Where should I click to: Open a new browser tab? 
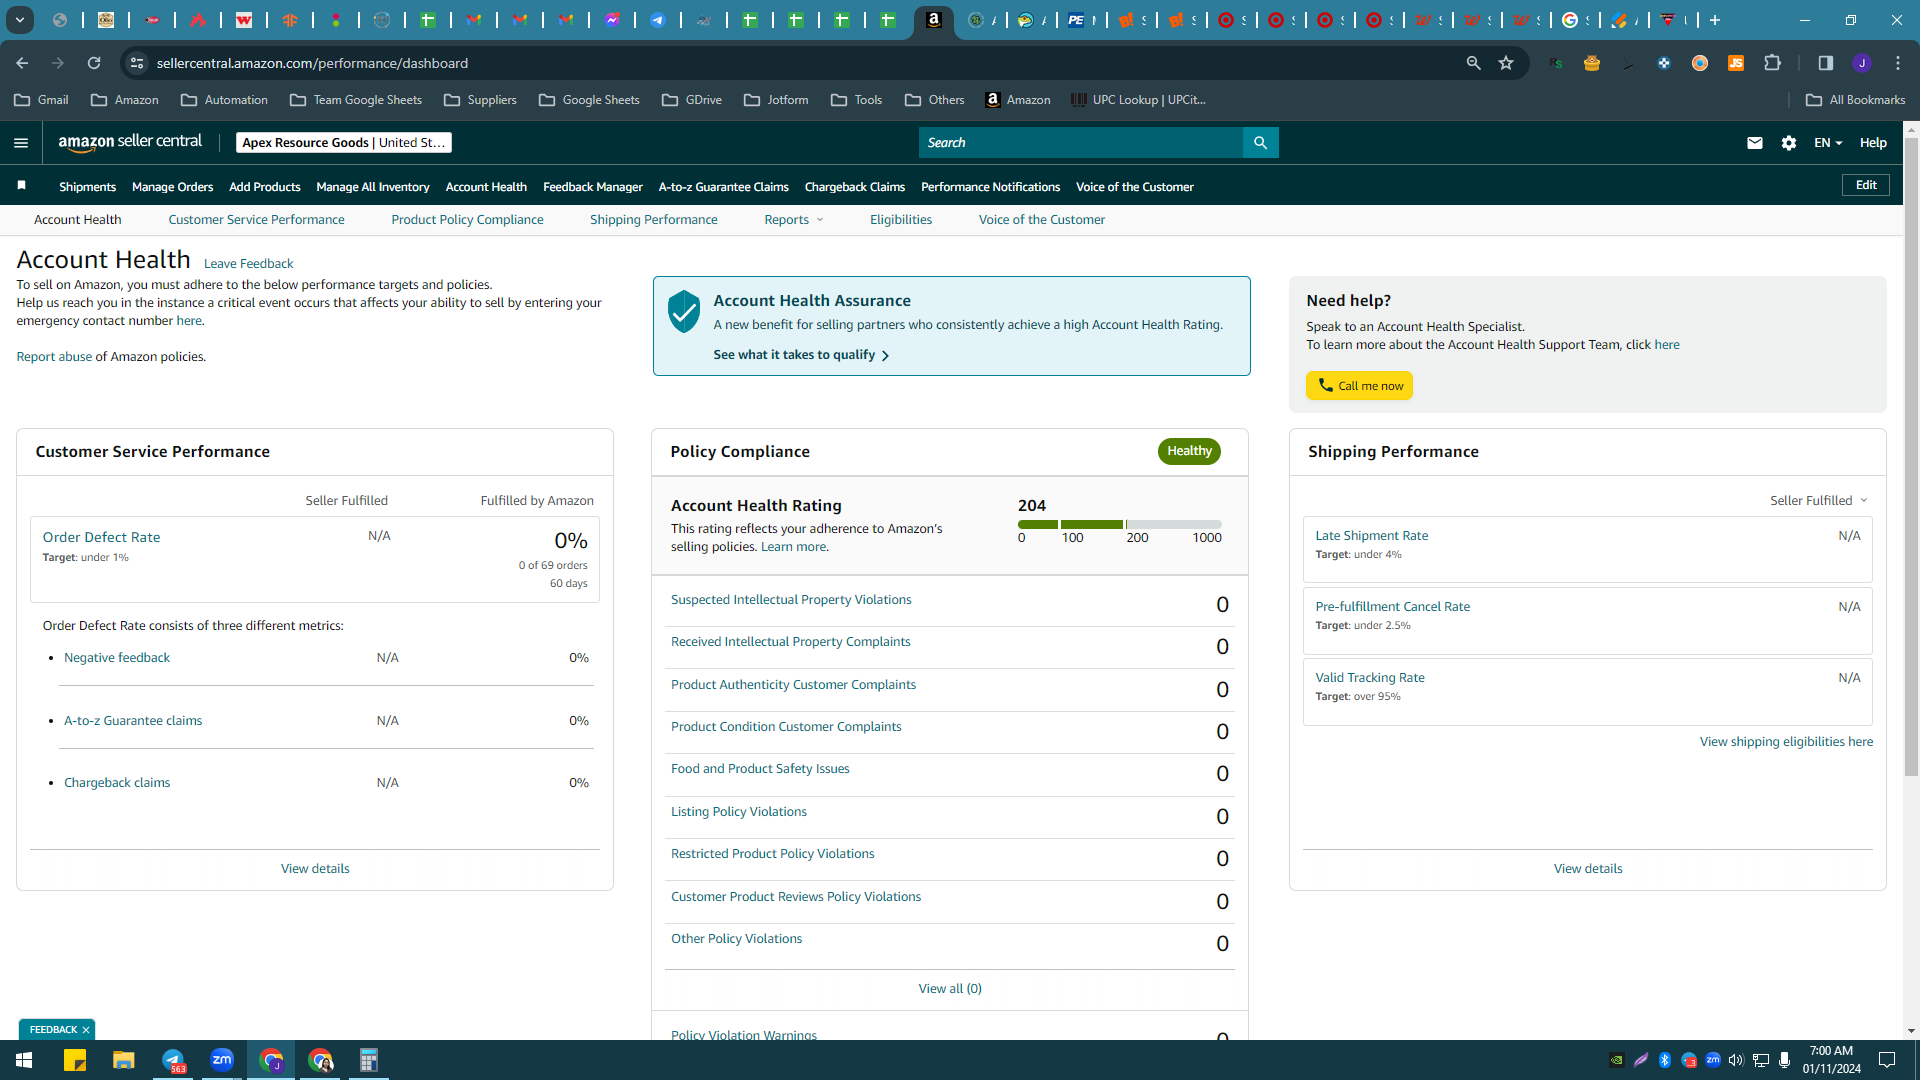(1715, 20)
